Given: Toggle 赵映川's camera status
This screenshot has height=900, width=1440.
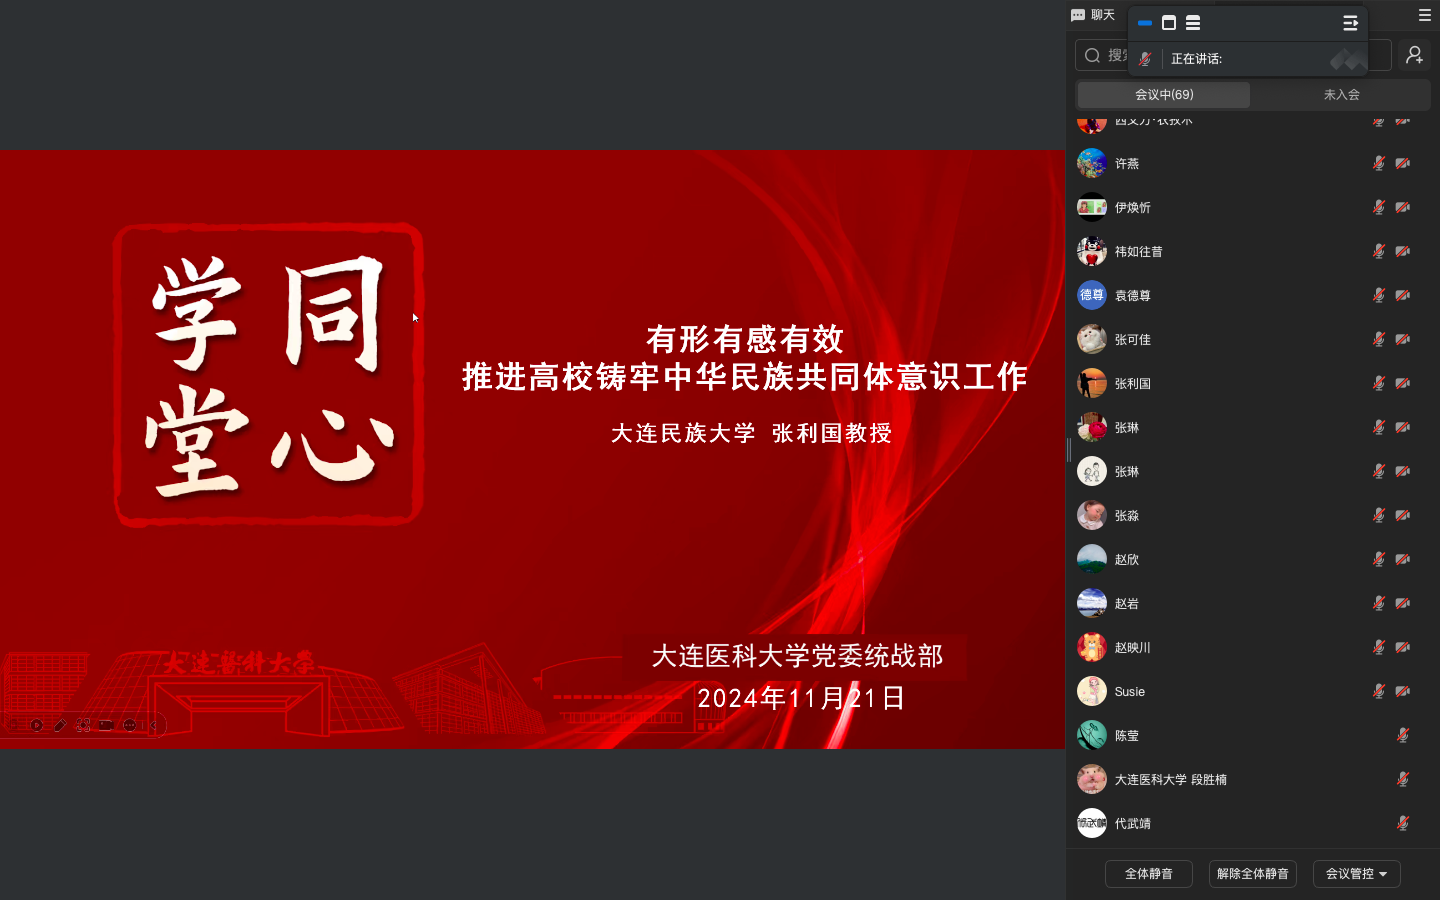Looking at the screenshot, I should pos(1403,647).
